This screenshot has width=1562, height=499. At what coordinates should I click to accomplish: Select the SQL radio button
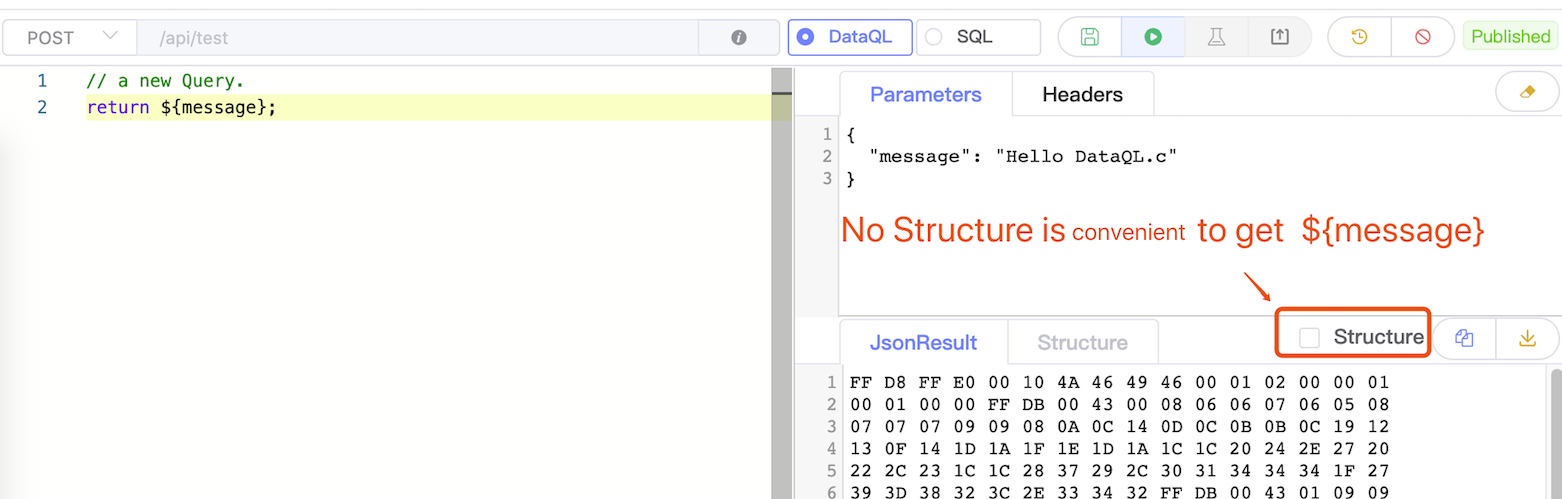(934, 37)
